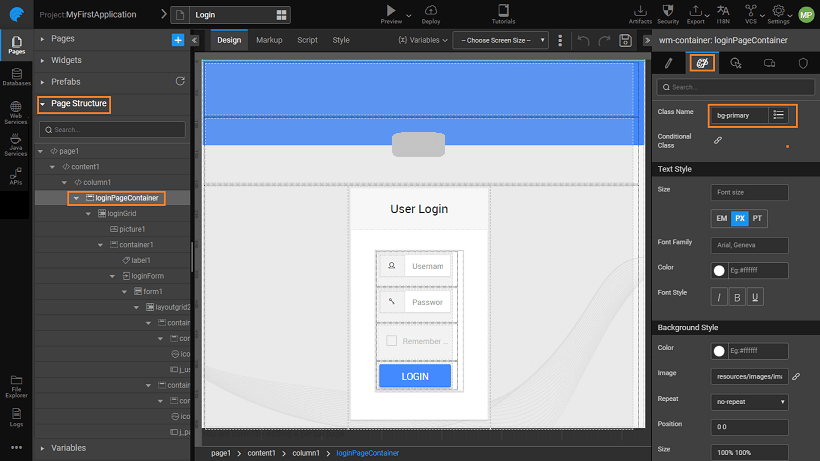The width and height of the screenshot is (820, 461).
Task: Click the text Color swatch circle
Action: [718, 270]
